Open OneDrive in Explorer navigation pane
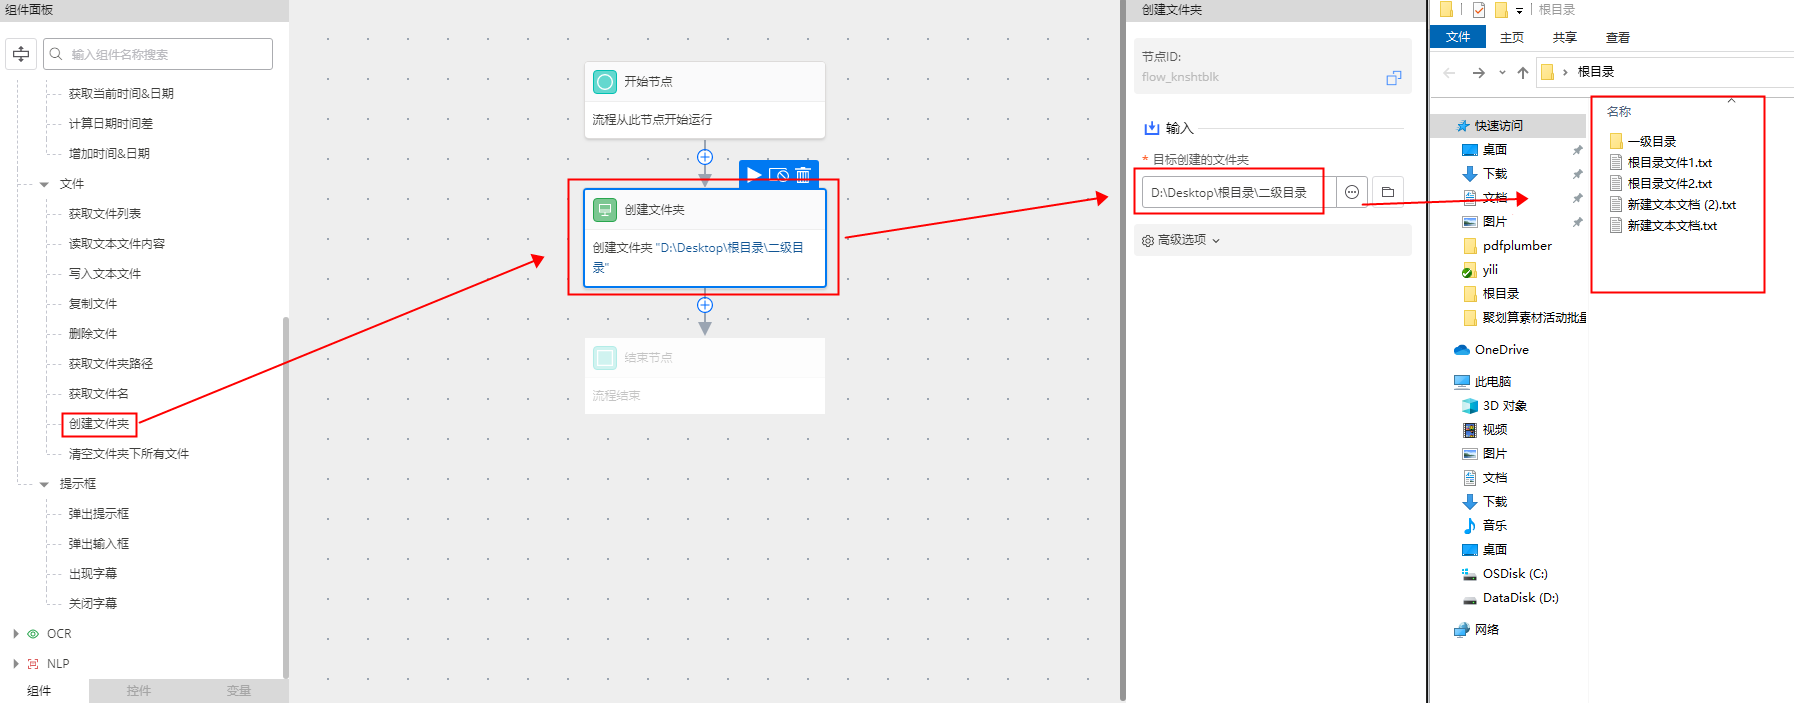The width and height of the screenshot is (1794, 703). pyautogui.click(x=1501, y=350)
